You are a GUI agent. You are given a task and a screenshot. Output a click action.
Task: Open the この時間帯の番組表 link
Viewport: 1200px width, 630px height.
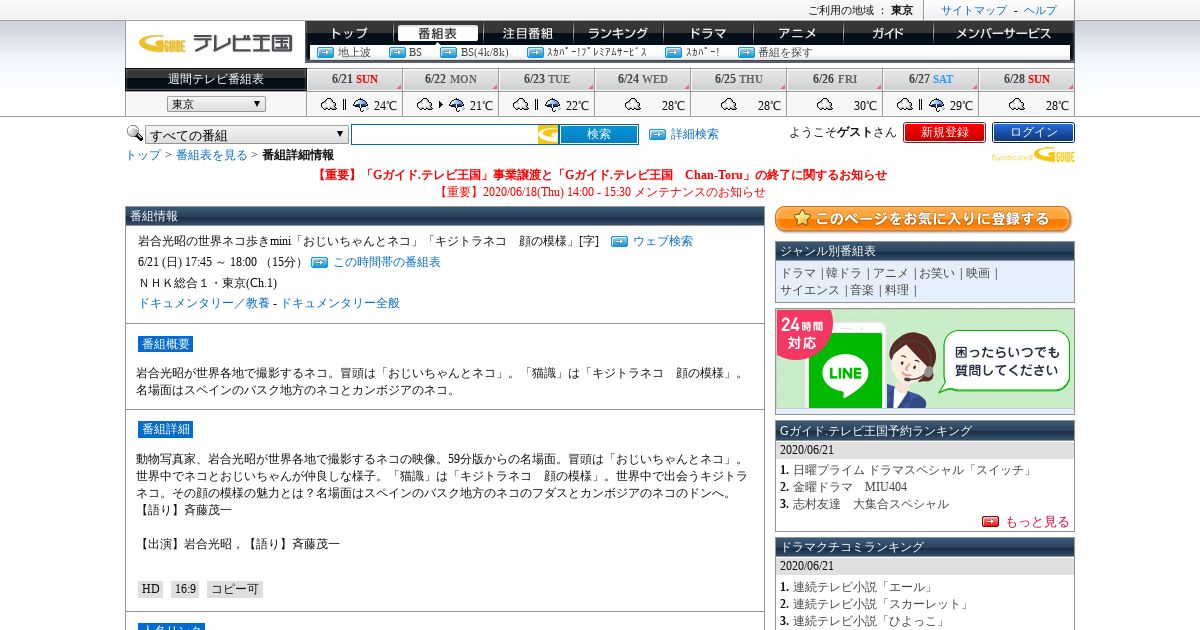coord(386,262)
